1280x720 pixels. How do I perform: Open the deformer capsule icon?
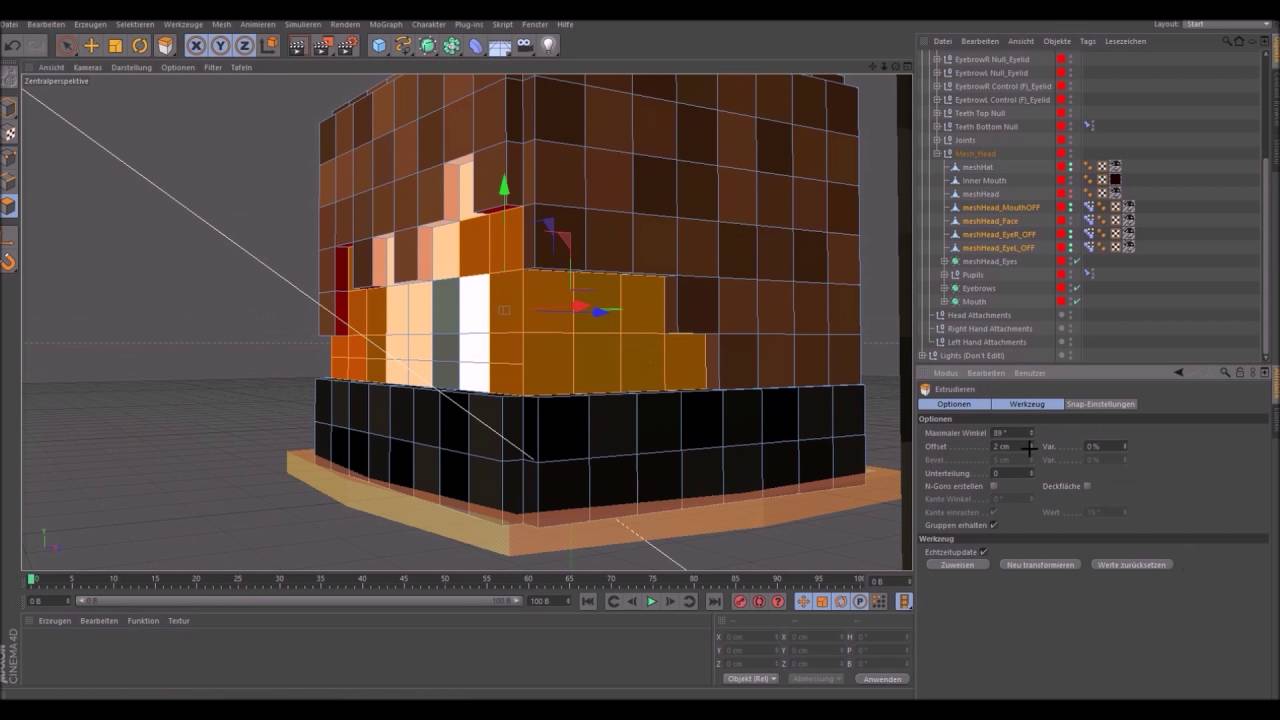(x=476, y=45)
